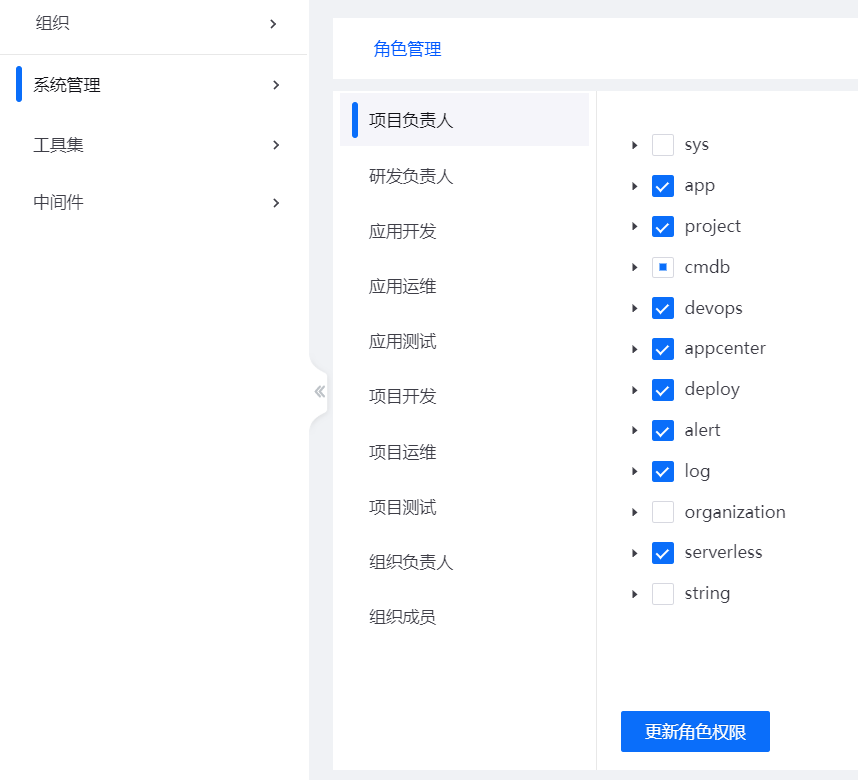Click the 系统管理 chevron arrow

pos(276,86)
